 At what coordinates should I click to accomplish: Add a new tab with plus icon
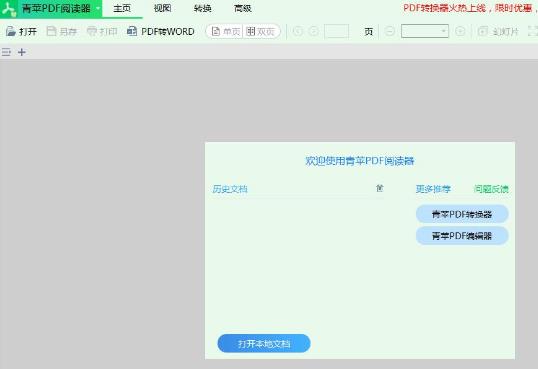tap(22, 52)
